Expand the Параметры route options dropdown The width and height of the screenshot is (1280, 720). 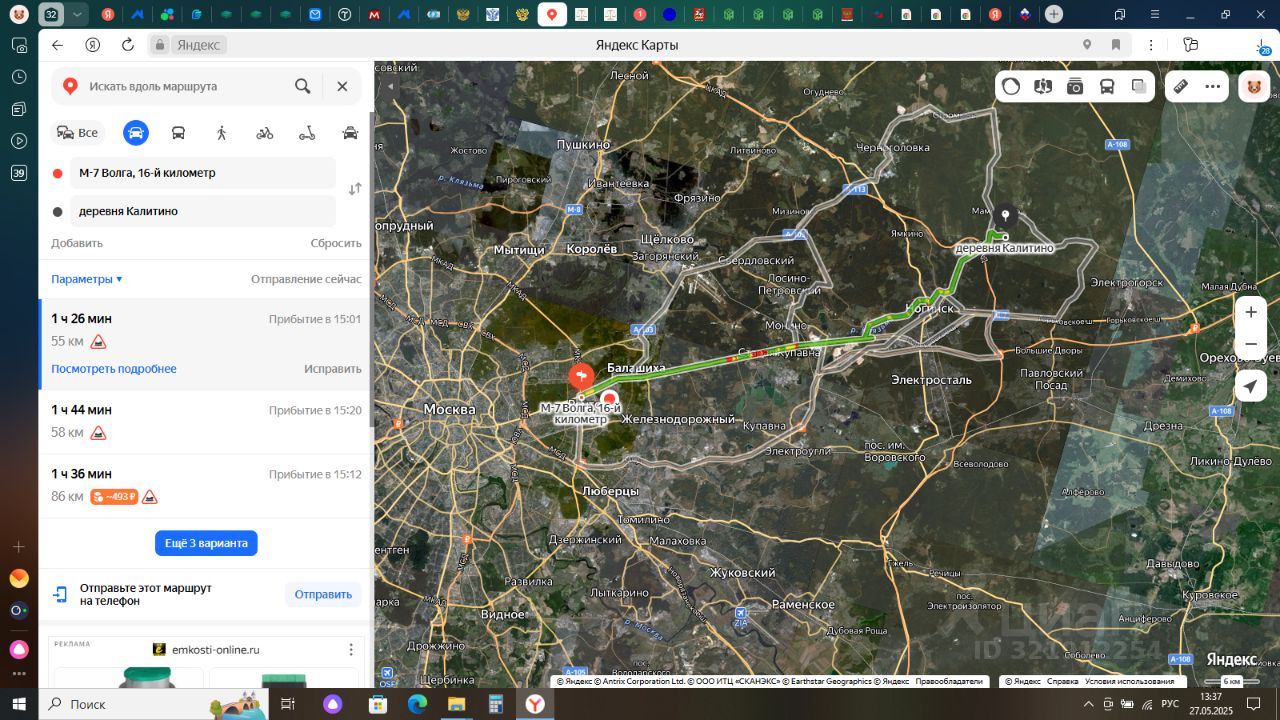pyautogui.click(x=87, y=279)
